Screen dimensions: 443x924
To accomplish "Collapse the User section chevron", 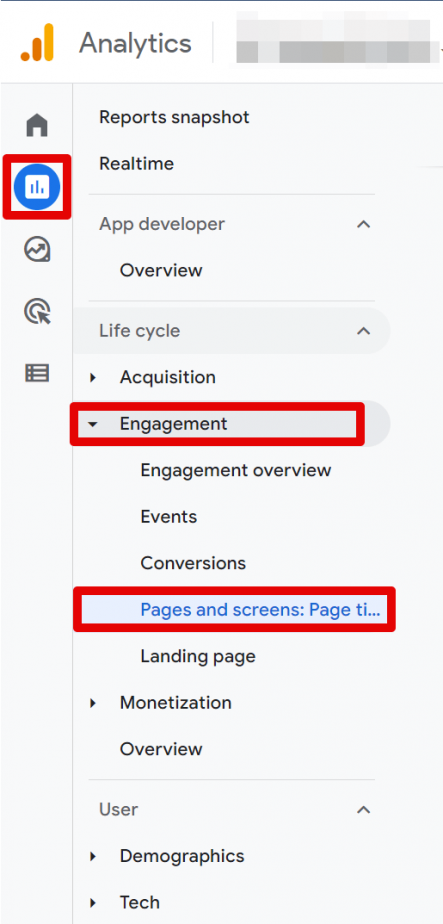I will (364, 810).
